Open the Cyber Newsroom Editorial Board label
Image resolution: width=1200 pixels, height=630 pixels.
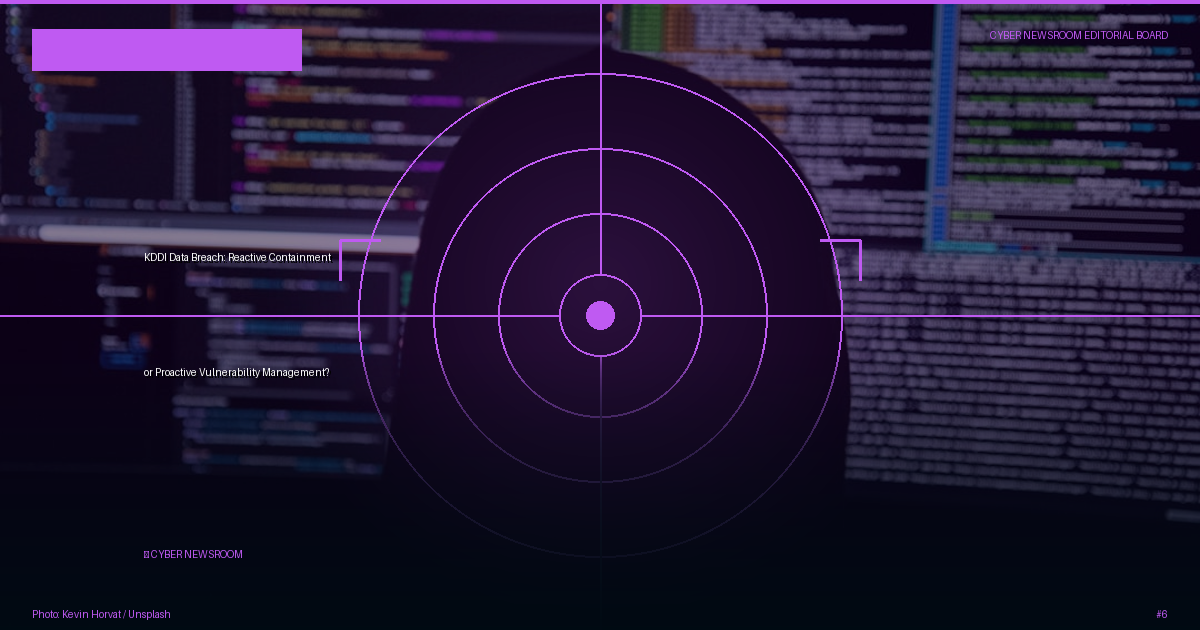click(x=1078, y=35)
